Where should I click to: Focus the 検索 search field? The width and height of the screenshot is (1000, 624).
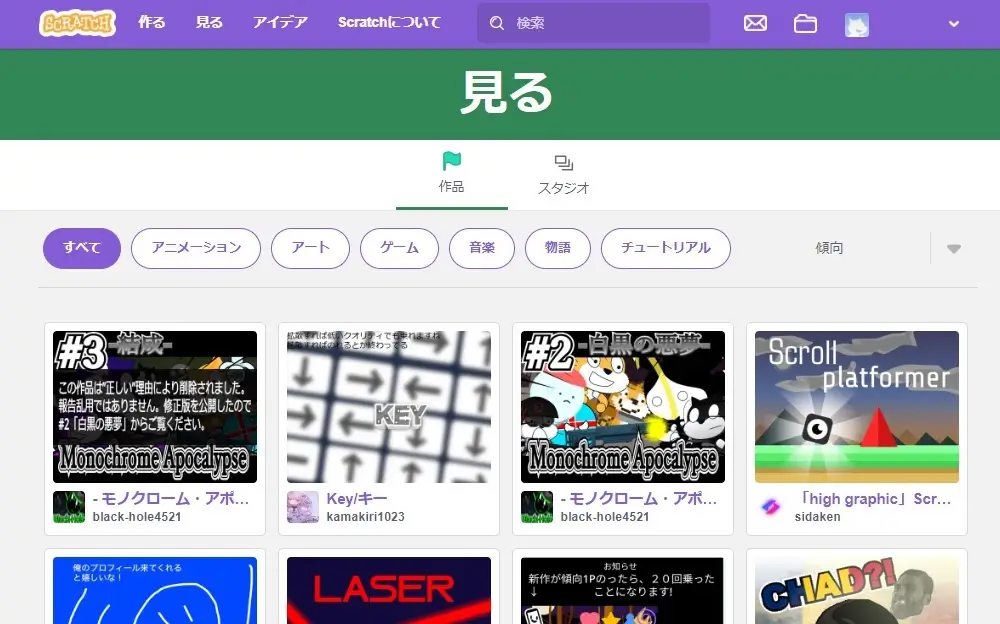click(x=593, y=23)
